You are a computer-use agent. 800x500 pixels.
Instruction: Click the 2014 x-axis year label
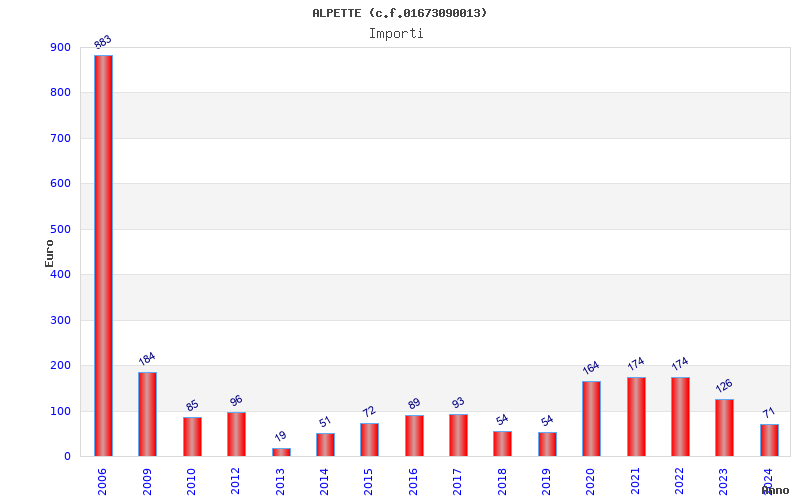324,482
